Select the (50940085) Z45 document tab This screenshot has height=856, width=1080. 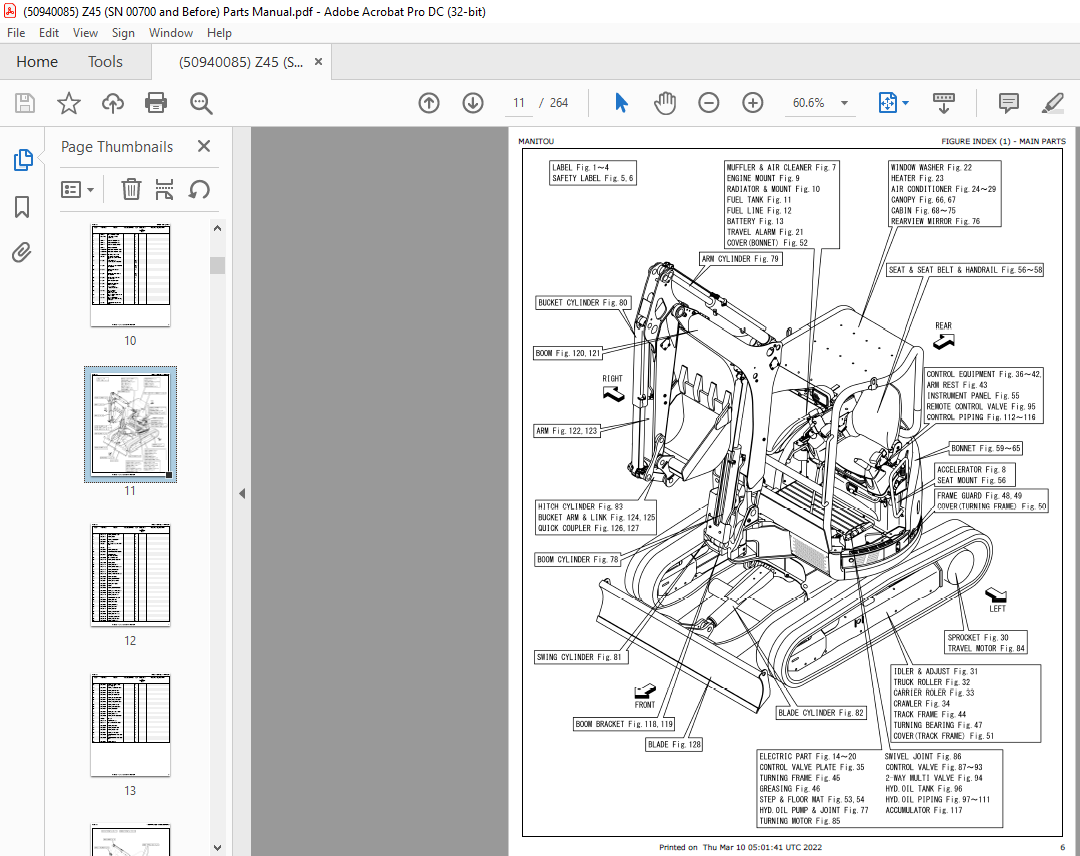pos(240,62)
